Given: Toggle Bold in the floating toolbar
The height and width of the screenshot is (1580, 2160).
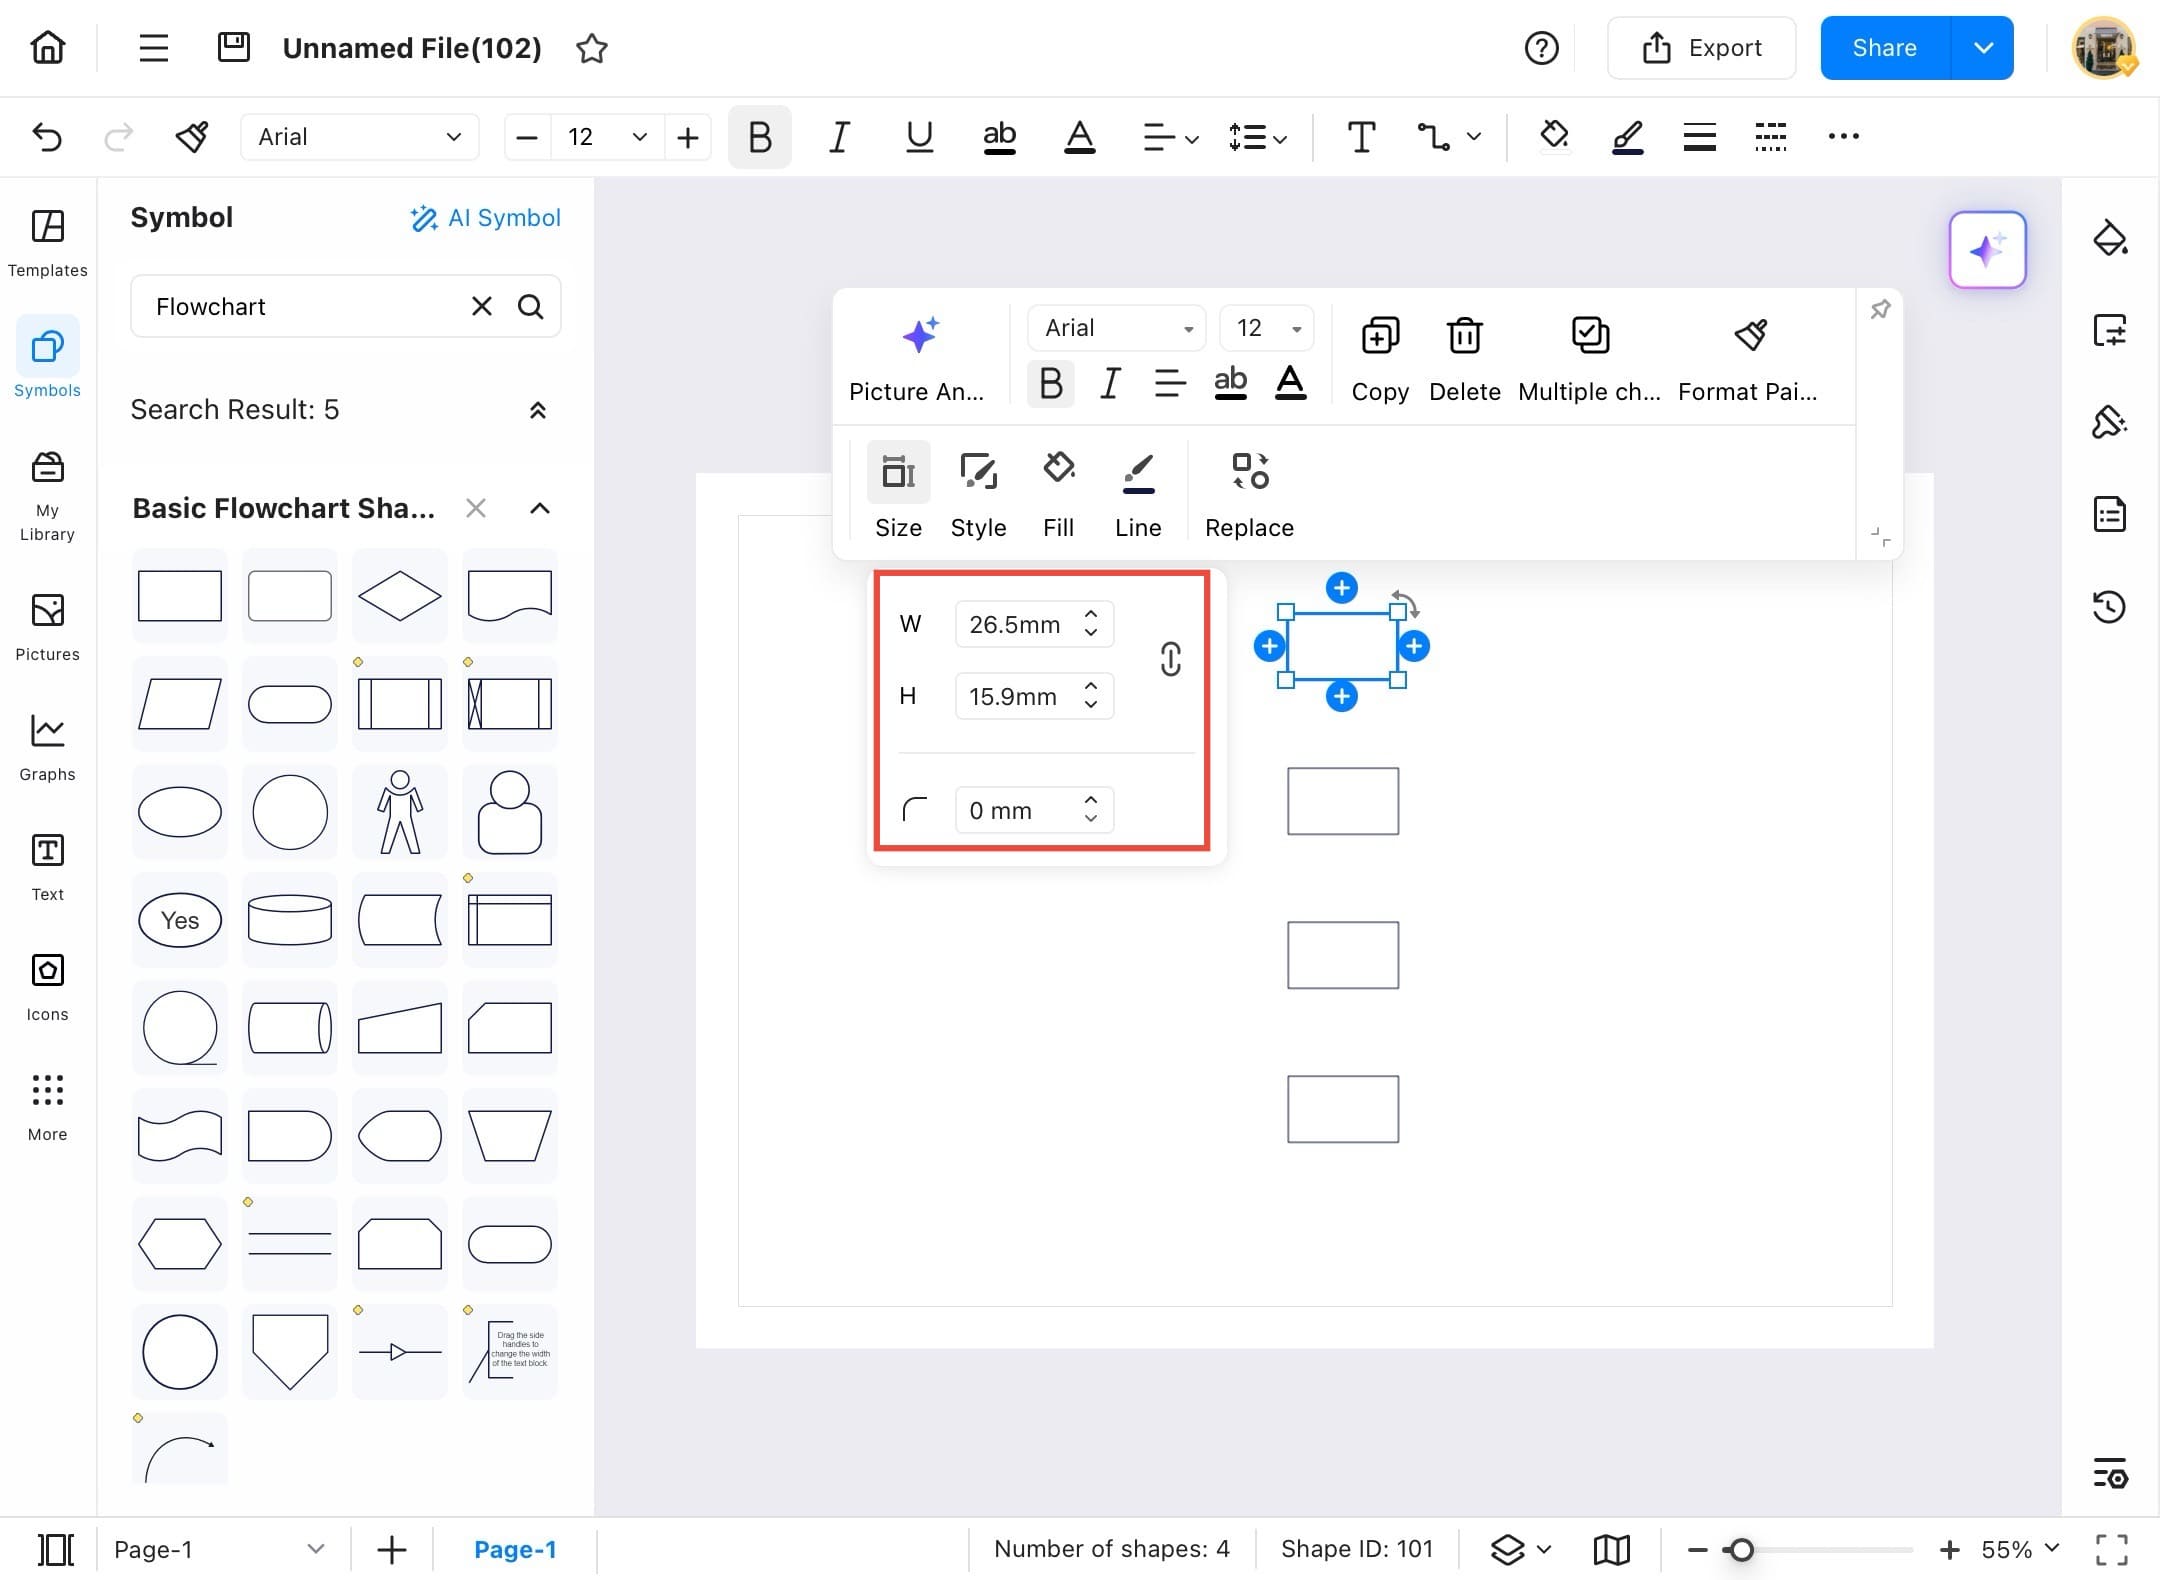Looking at the screenshot, I should click(1050, 383).
